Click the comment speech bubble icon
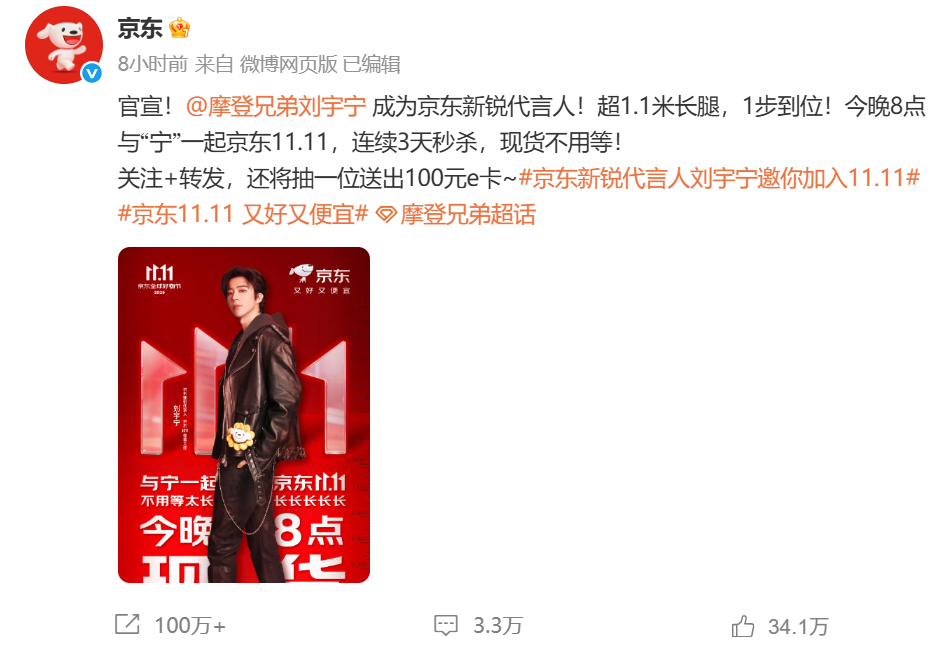Viewport: 942px width, 650px height. pyautogui.click(x=446, y=625)
